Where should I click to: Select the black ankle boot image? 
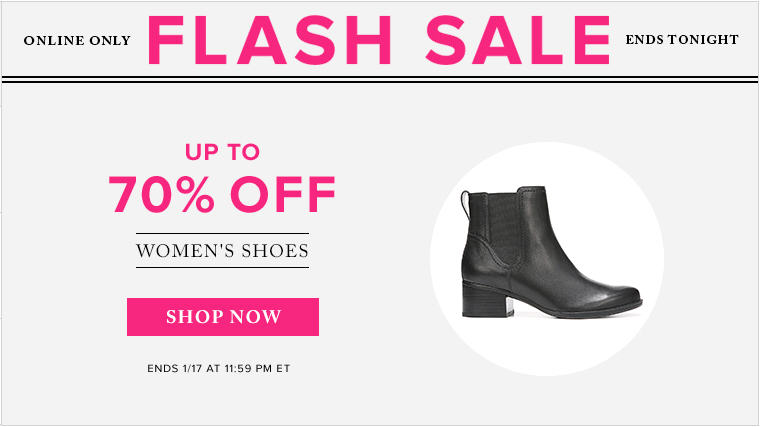(551, 252)
